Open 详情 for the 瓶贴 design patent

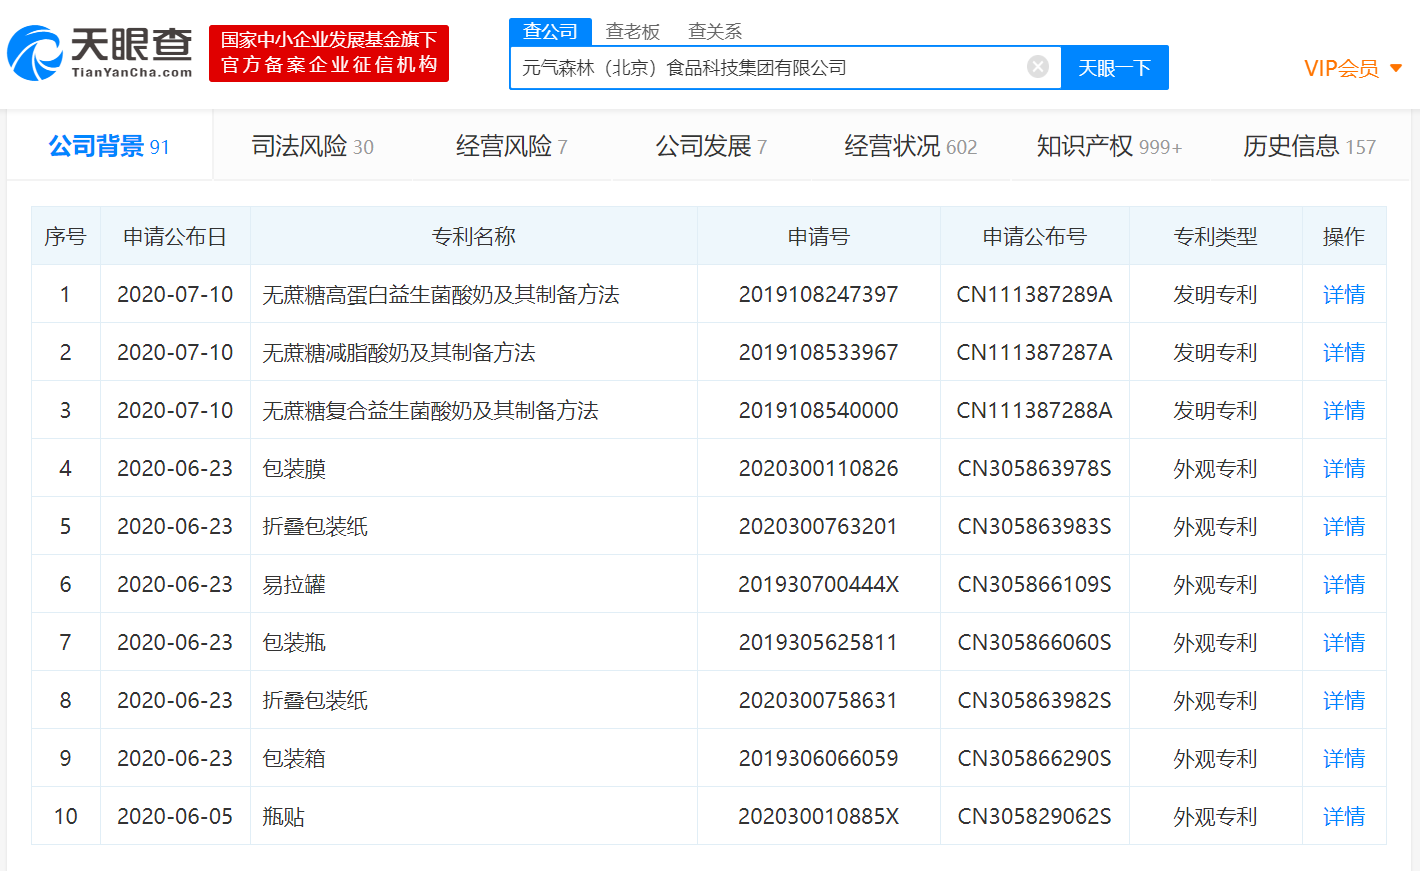coord(1343,816)
